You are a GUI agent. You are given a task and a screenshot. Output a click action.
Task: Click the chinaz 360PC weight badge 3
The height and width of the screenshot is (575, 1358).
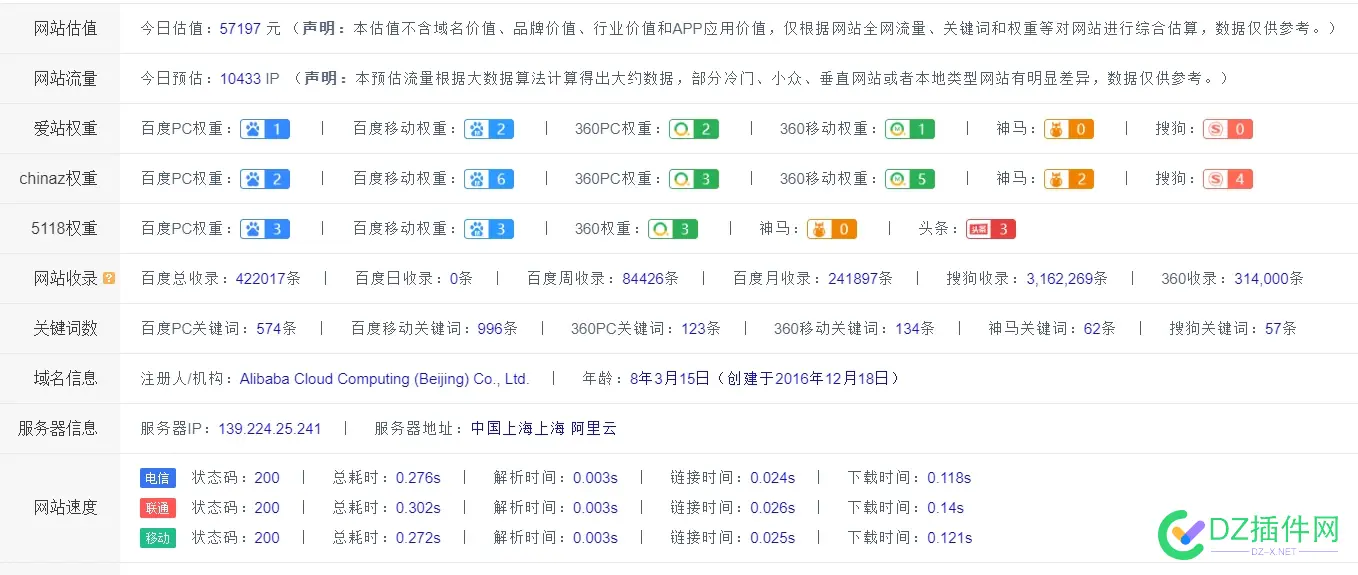[694, 179]
